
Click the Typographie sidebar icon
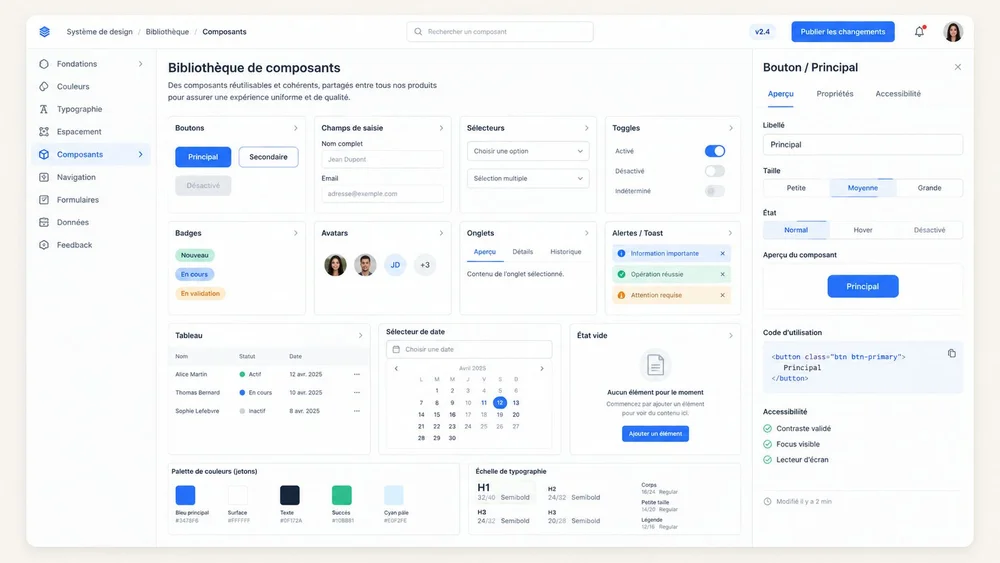click(43, 109)
